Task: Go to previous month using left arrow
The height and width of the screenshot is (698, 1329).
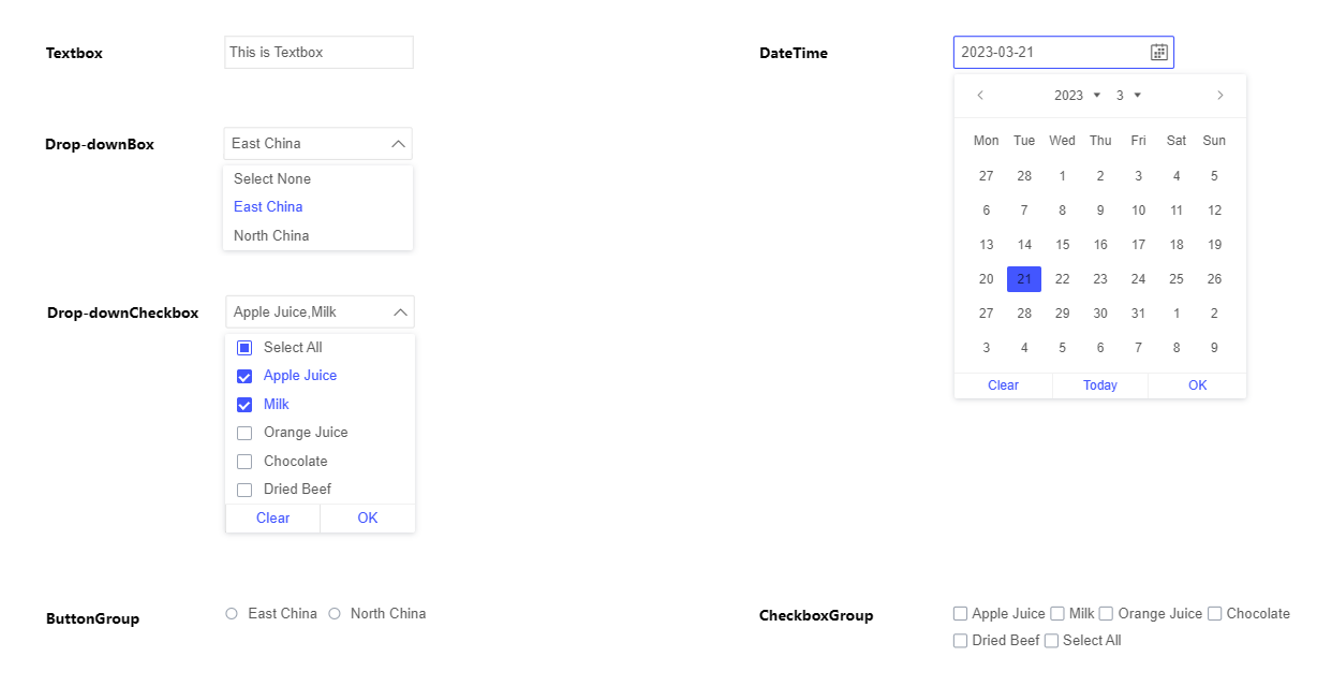Action: pyautogui.click(x=981, y=95)
